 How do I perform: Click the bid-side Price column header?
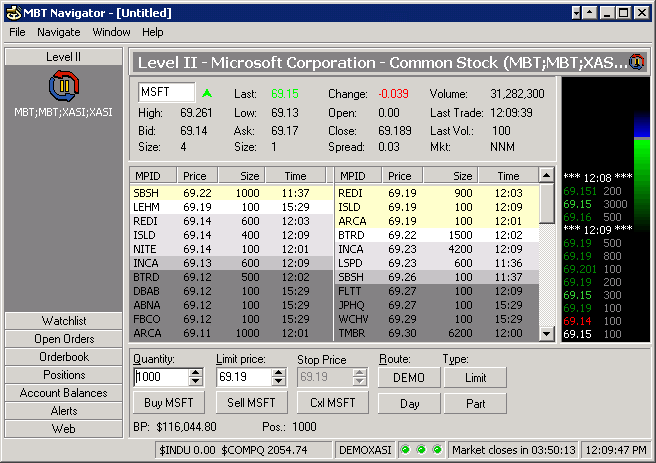[197, 176]
